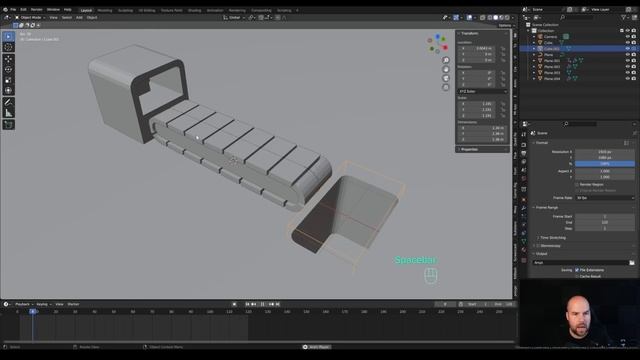Click the timeline current frame marker
This screenshot has width=640, height=360.
33,311
